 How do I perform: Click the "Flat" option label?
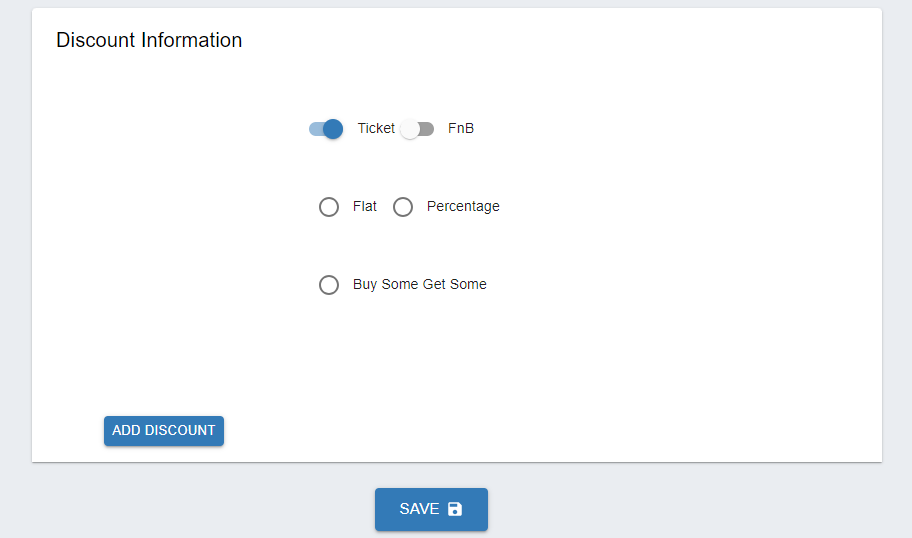[365, 206]
